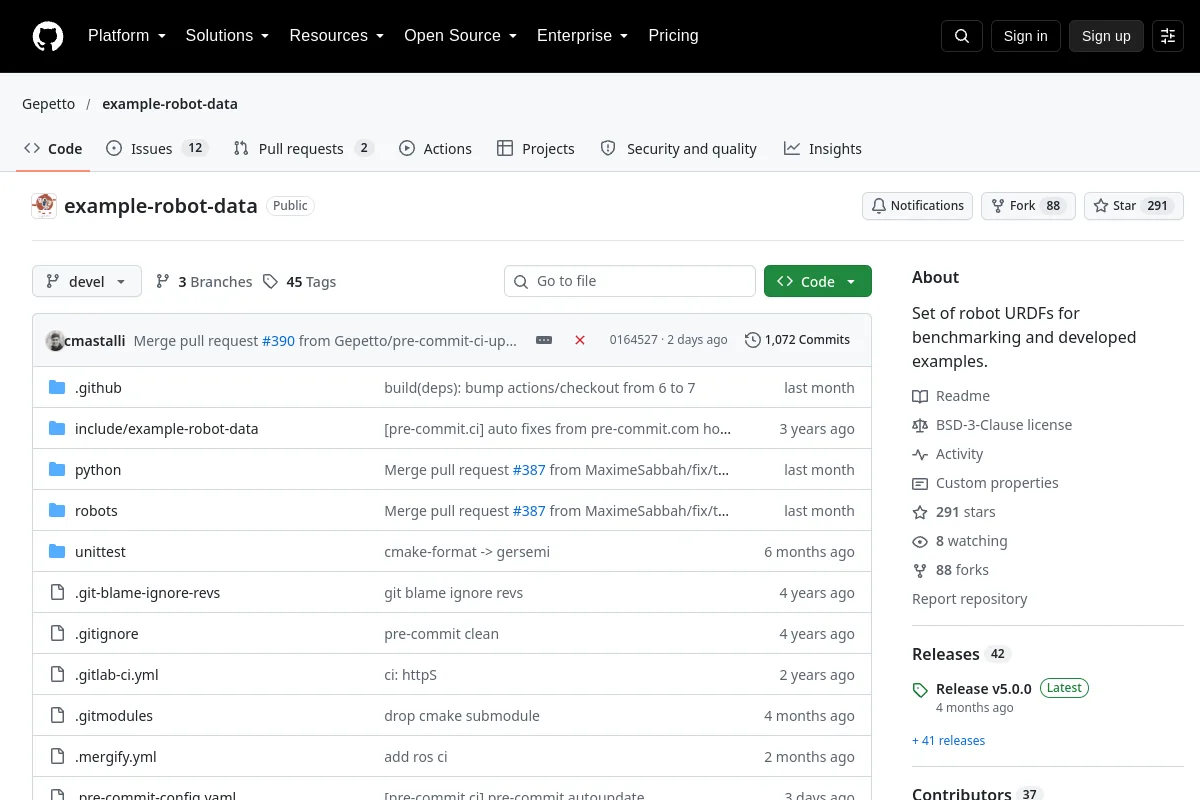Switch to the Issues tab

click(156, 149)
